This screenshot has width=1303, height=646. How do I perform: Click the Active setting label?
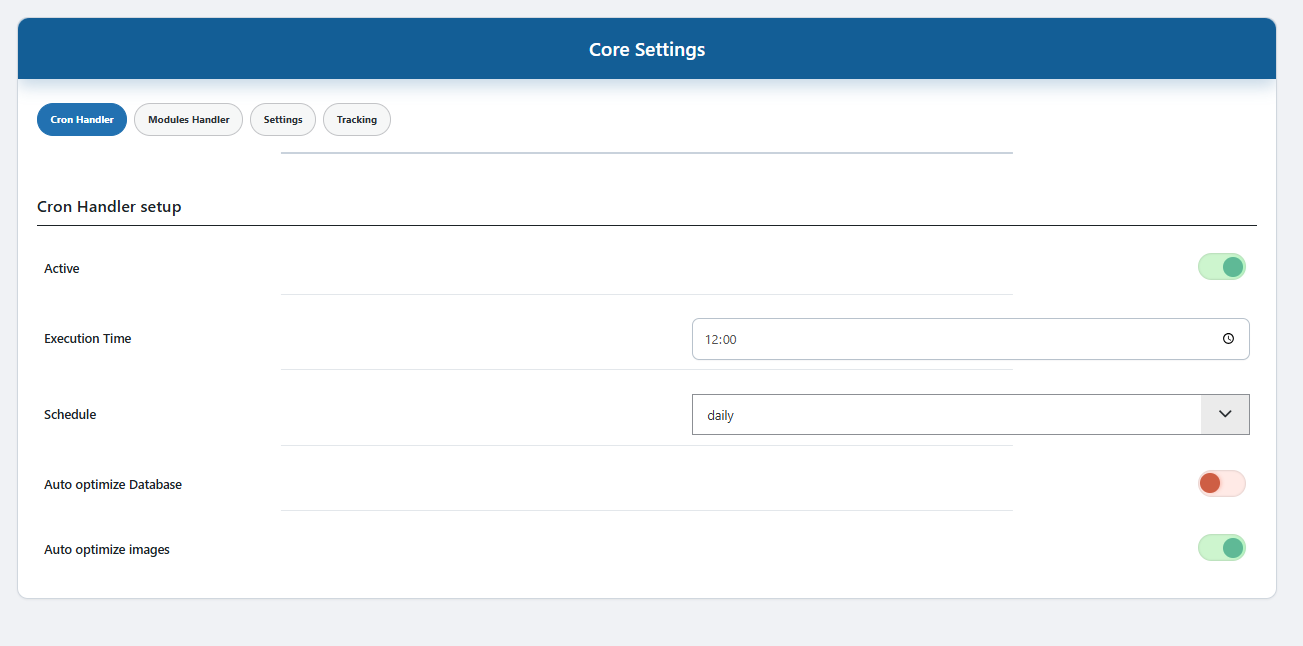(x=62, y=269)
